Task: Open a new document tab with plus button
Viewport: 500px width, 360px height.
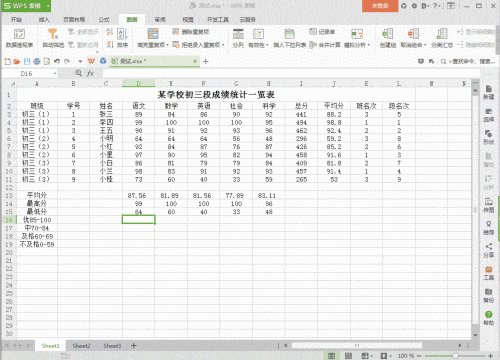Action: tap(206, 61)
